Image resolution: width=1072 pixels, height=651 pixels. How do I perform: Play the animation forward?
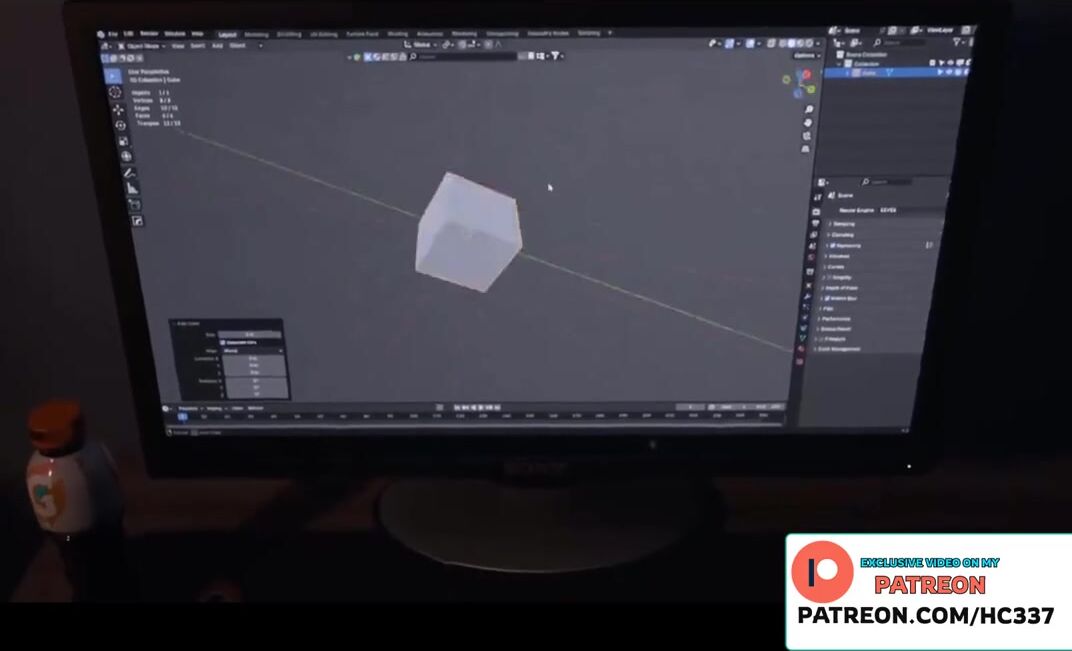coord(481,408)
